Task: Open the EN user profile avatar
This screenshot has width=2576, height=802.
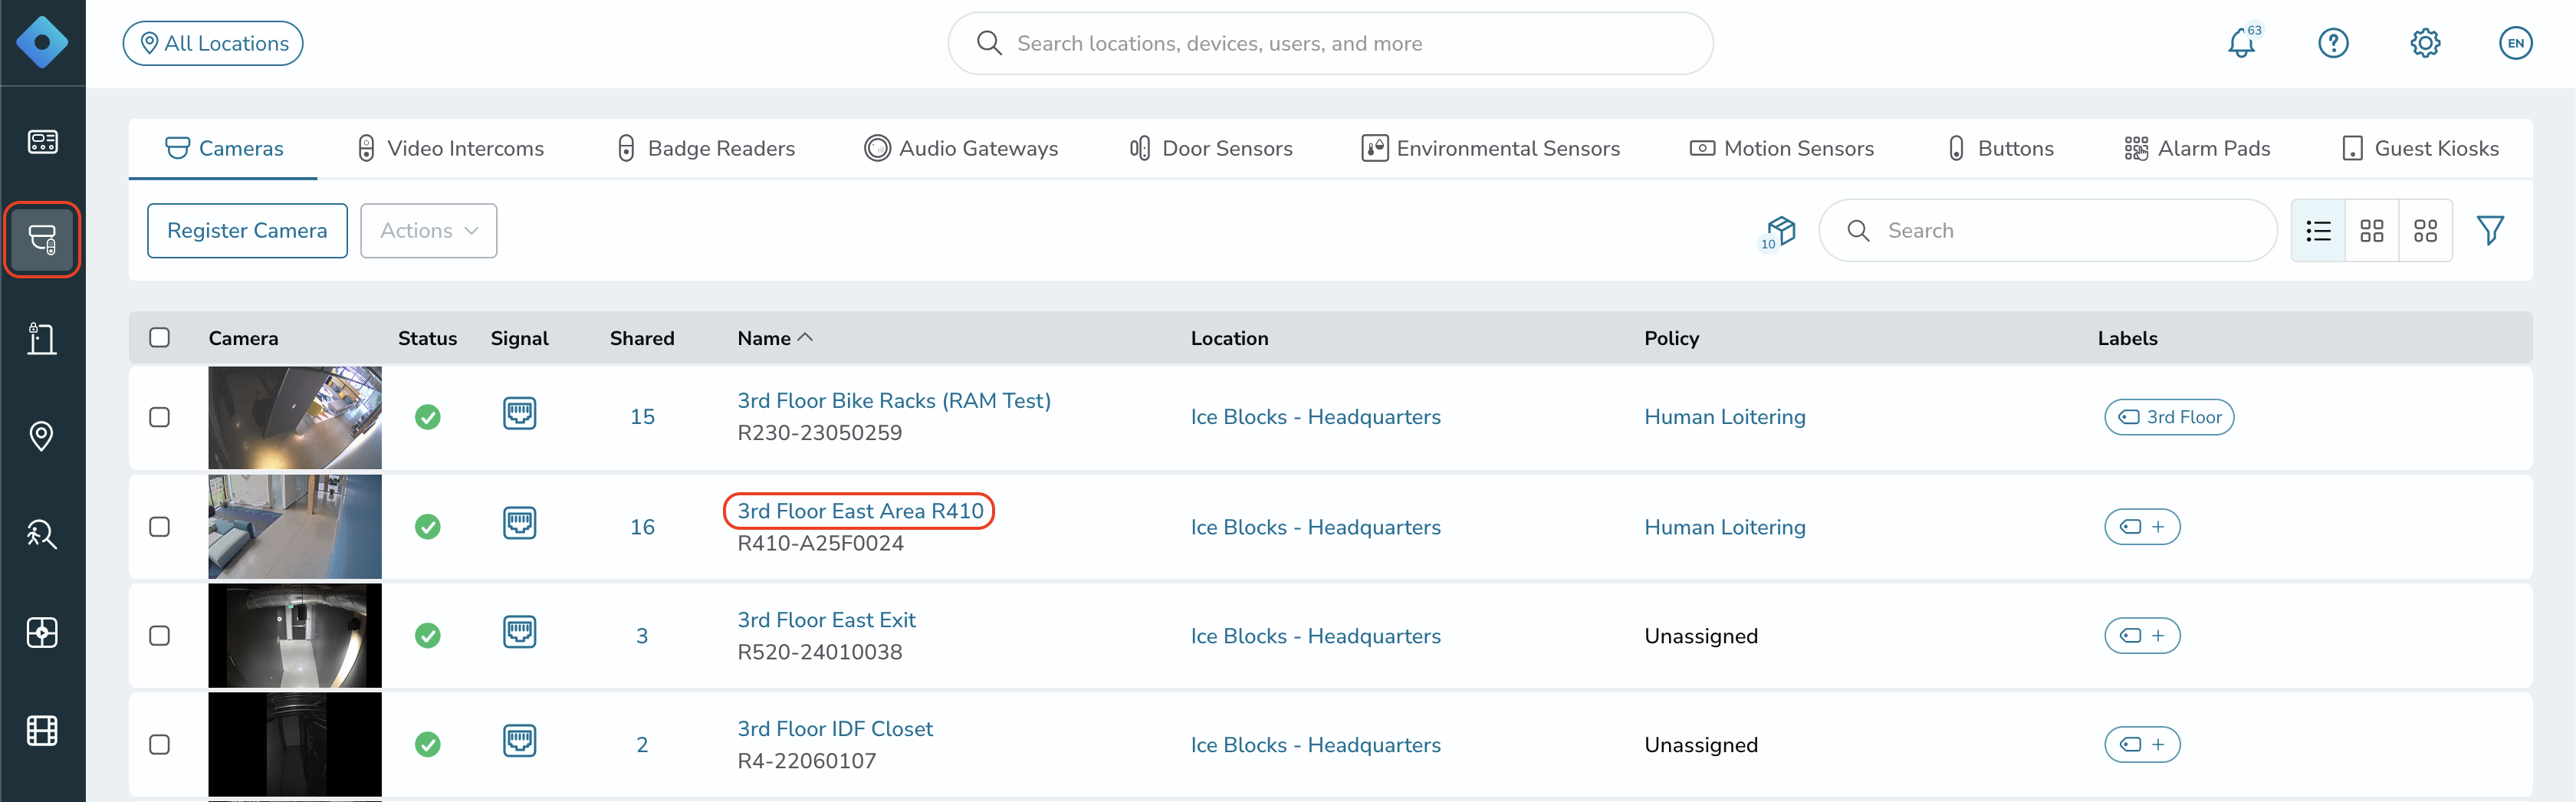Action: (2516, 43)
